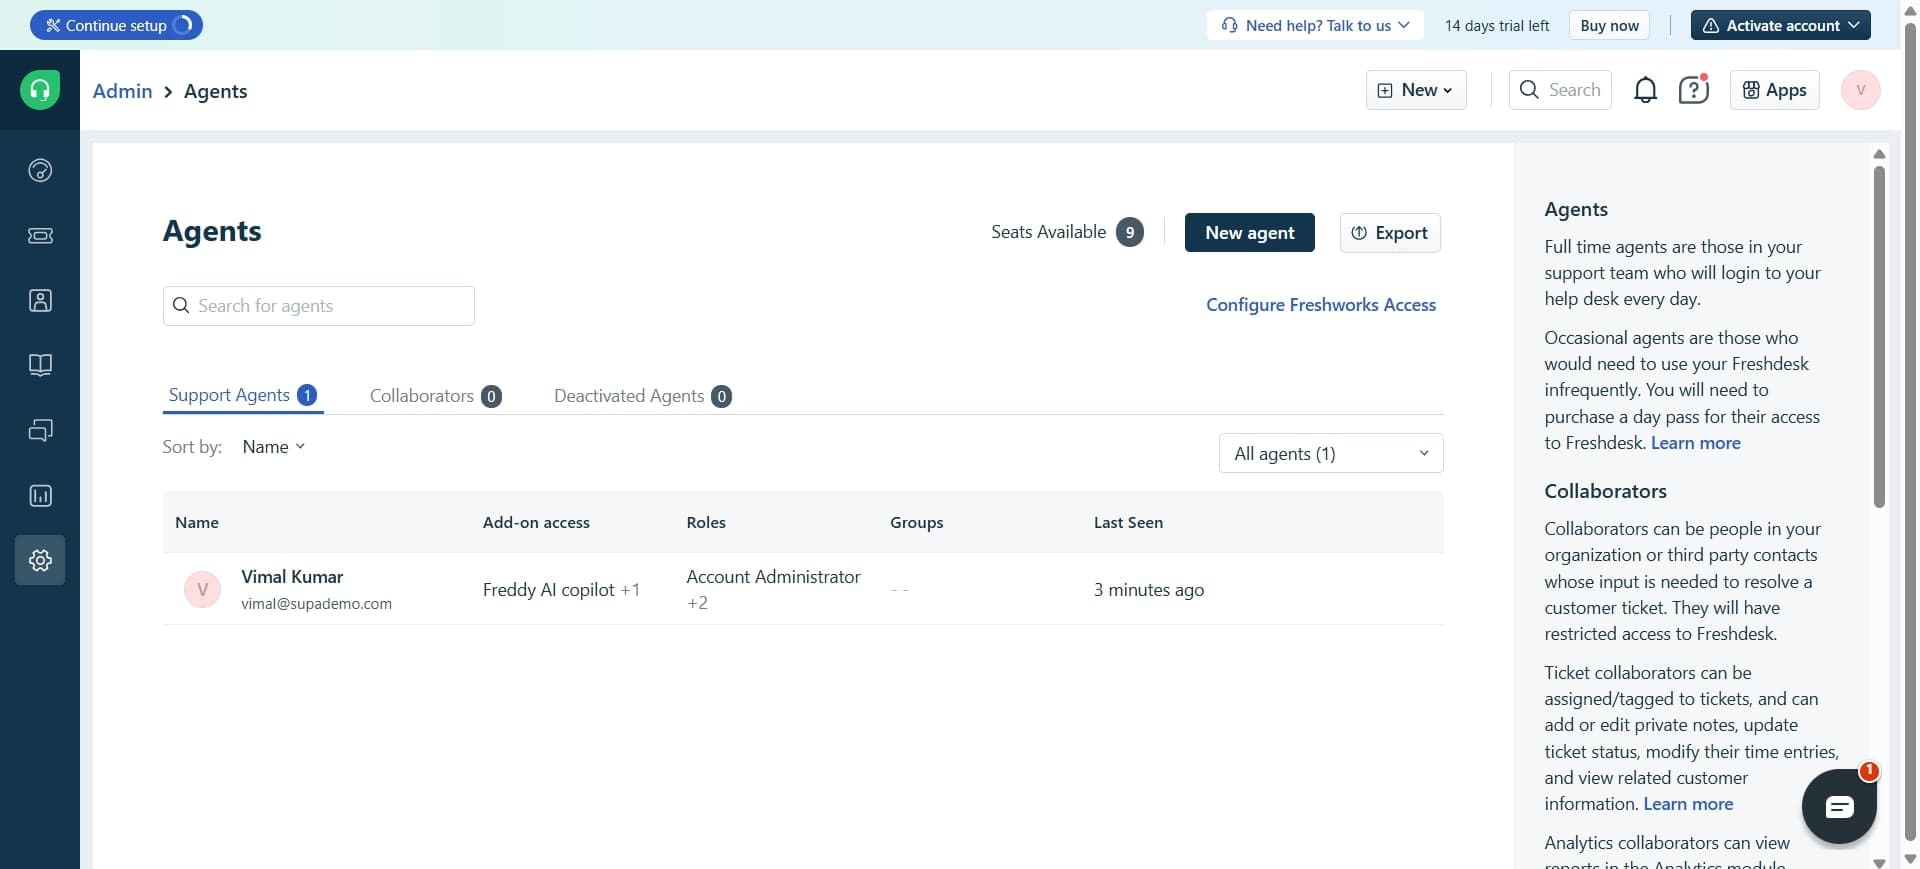Click the magnifier icon in agent search
This screenshot has width=1920, height=869.
(x=181, y=305)
